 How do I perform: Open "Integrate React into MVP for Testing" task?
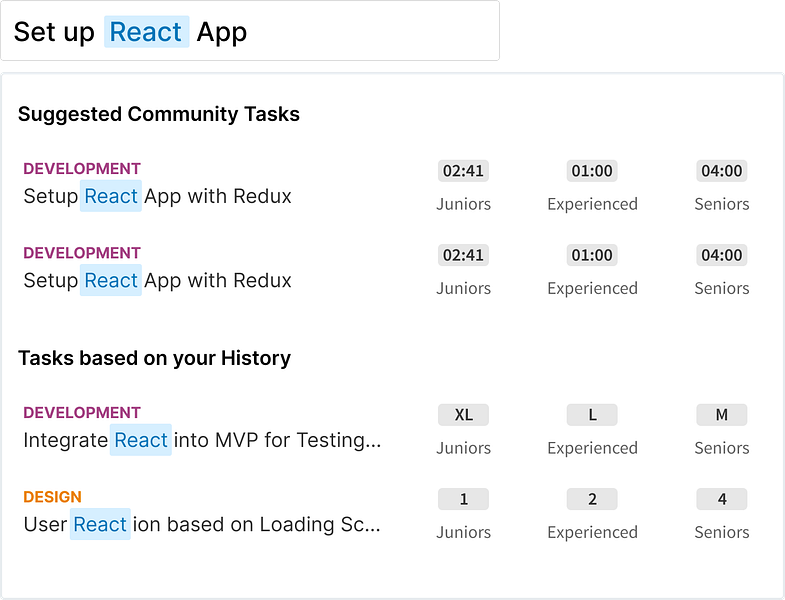202,440
